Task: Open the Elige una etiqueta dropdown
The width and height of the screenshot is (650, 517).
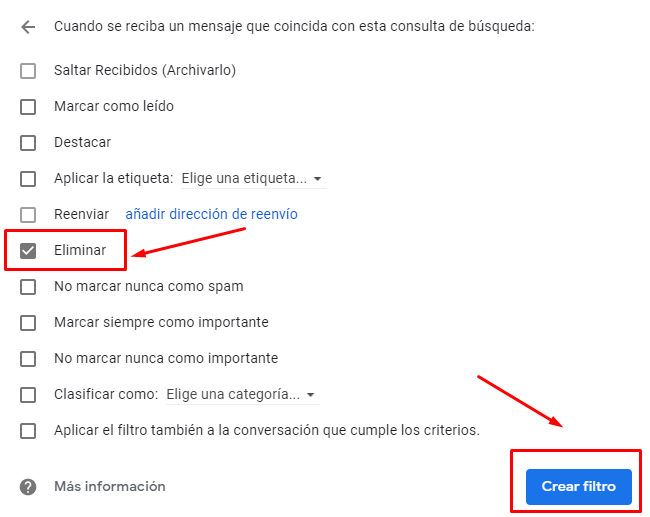Action: pyautogui.click(x=254, y=179)
